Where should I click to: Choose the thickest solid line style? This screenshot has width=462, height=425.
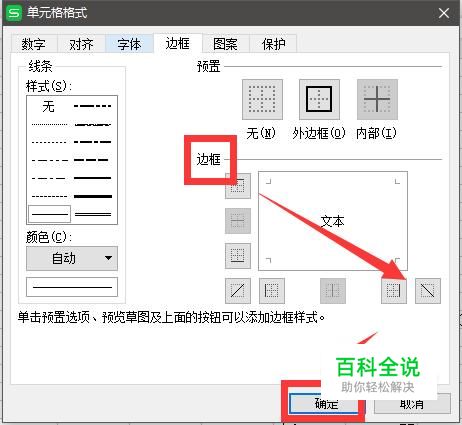pos(93,196)
